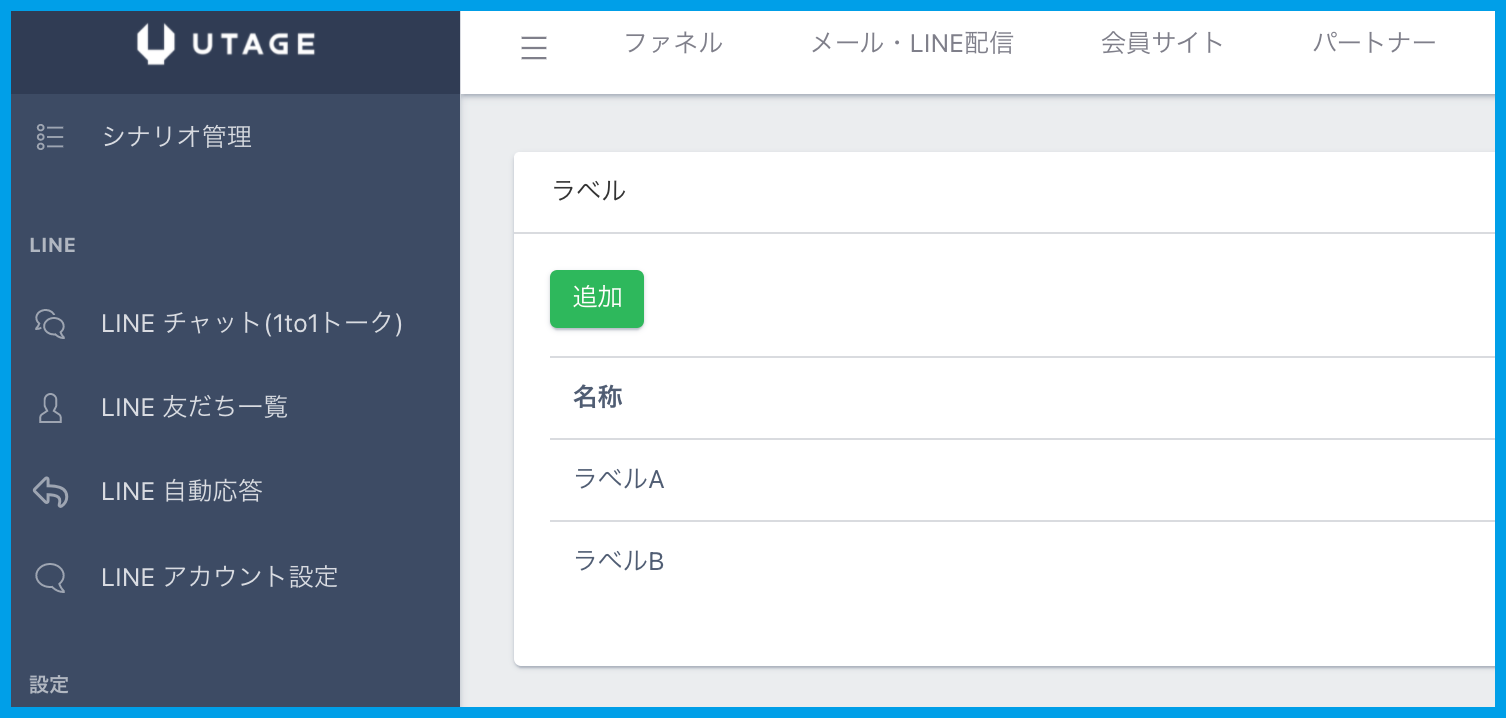Click the list icon beside シナリオ管理

50,137
